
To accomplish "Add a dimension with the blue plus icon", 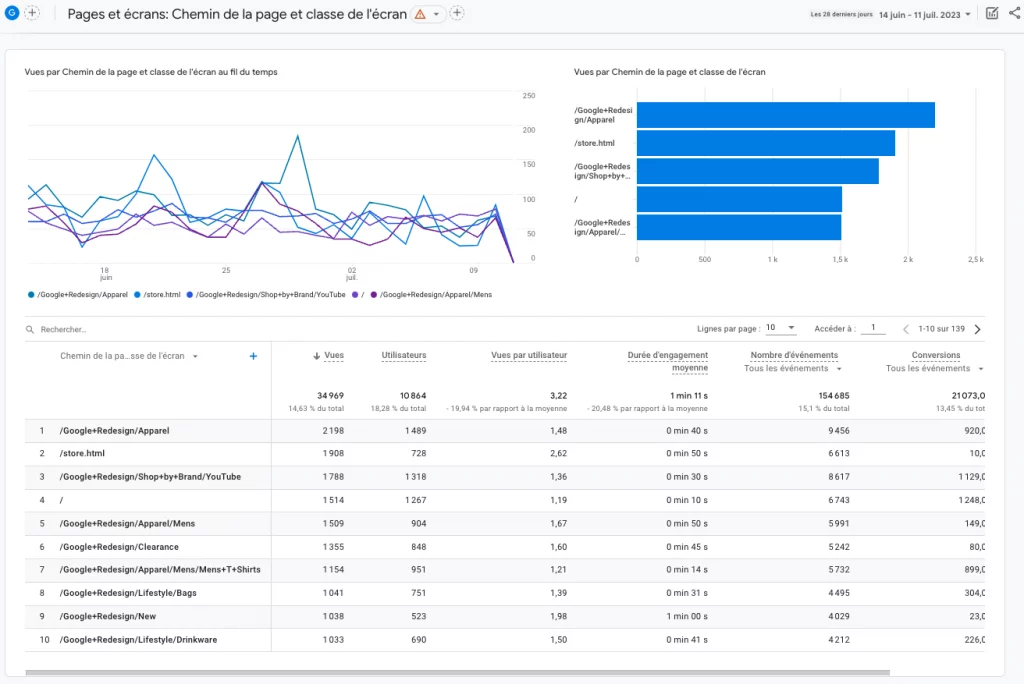I will pos(253,356).
